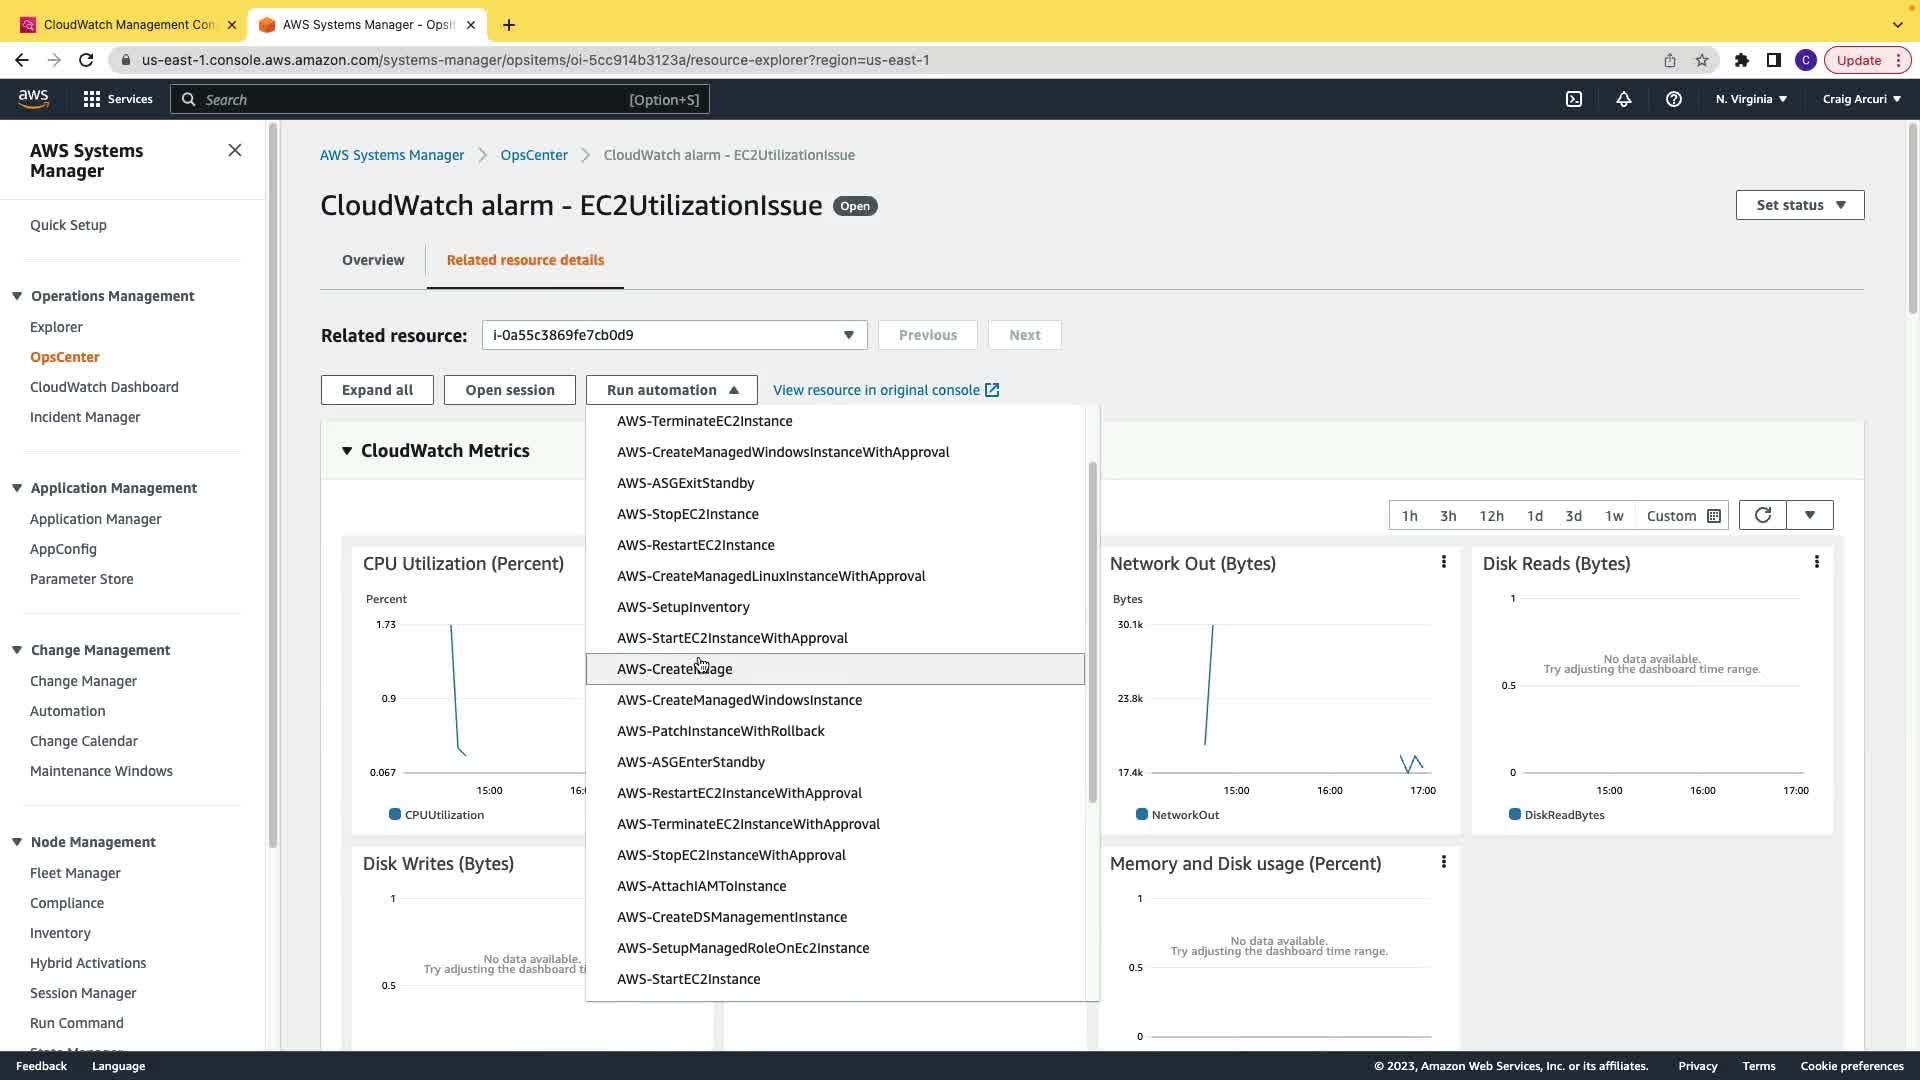Screen dimensions: 1920x1080
Task: Open Disk Reads widget options menu
Action: [x=1816, y=562]
